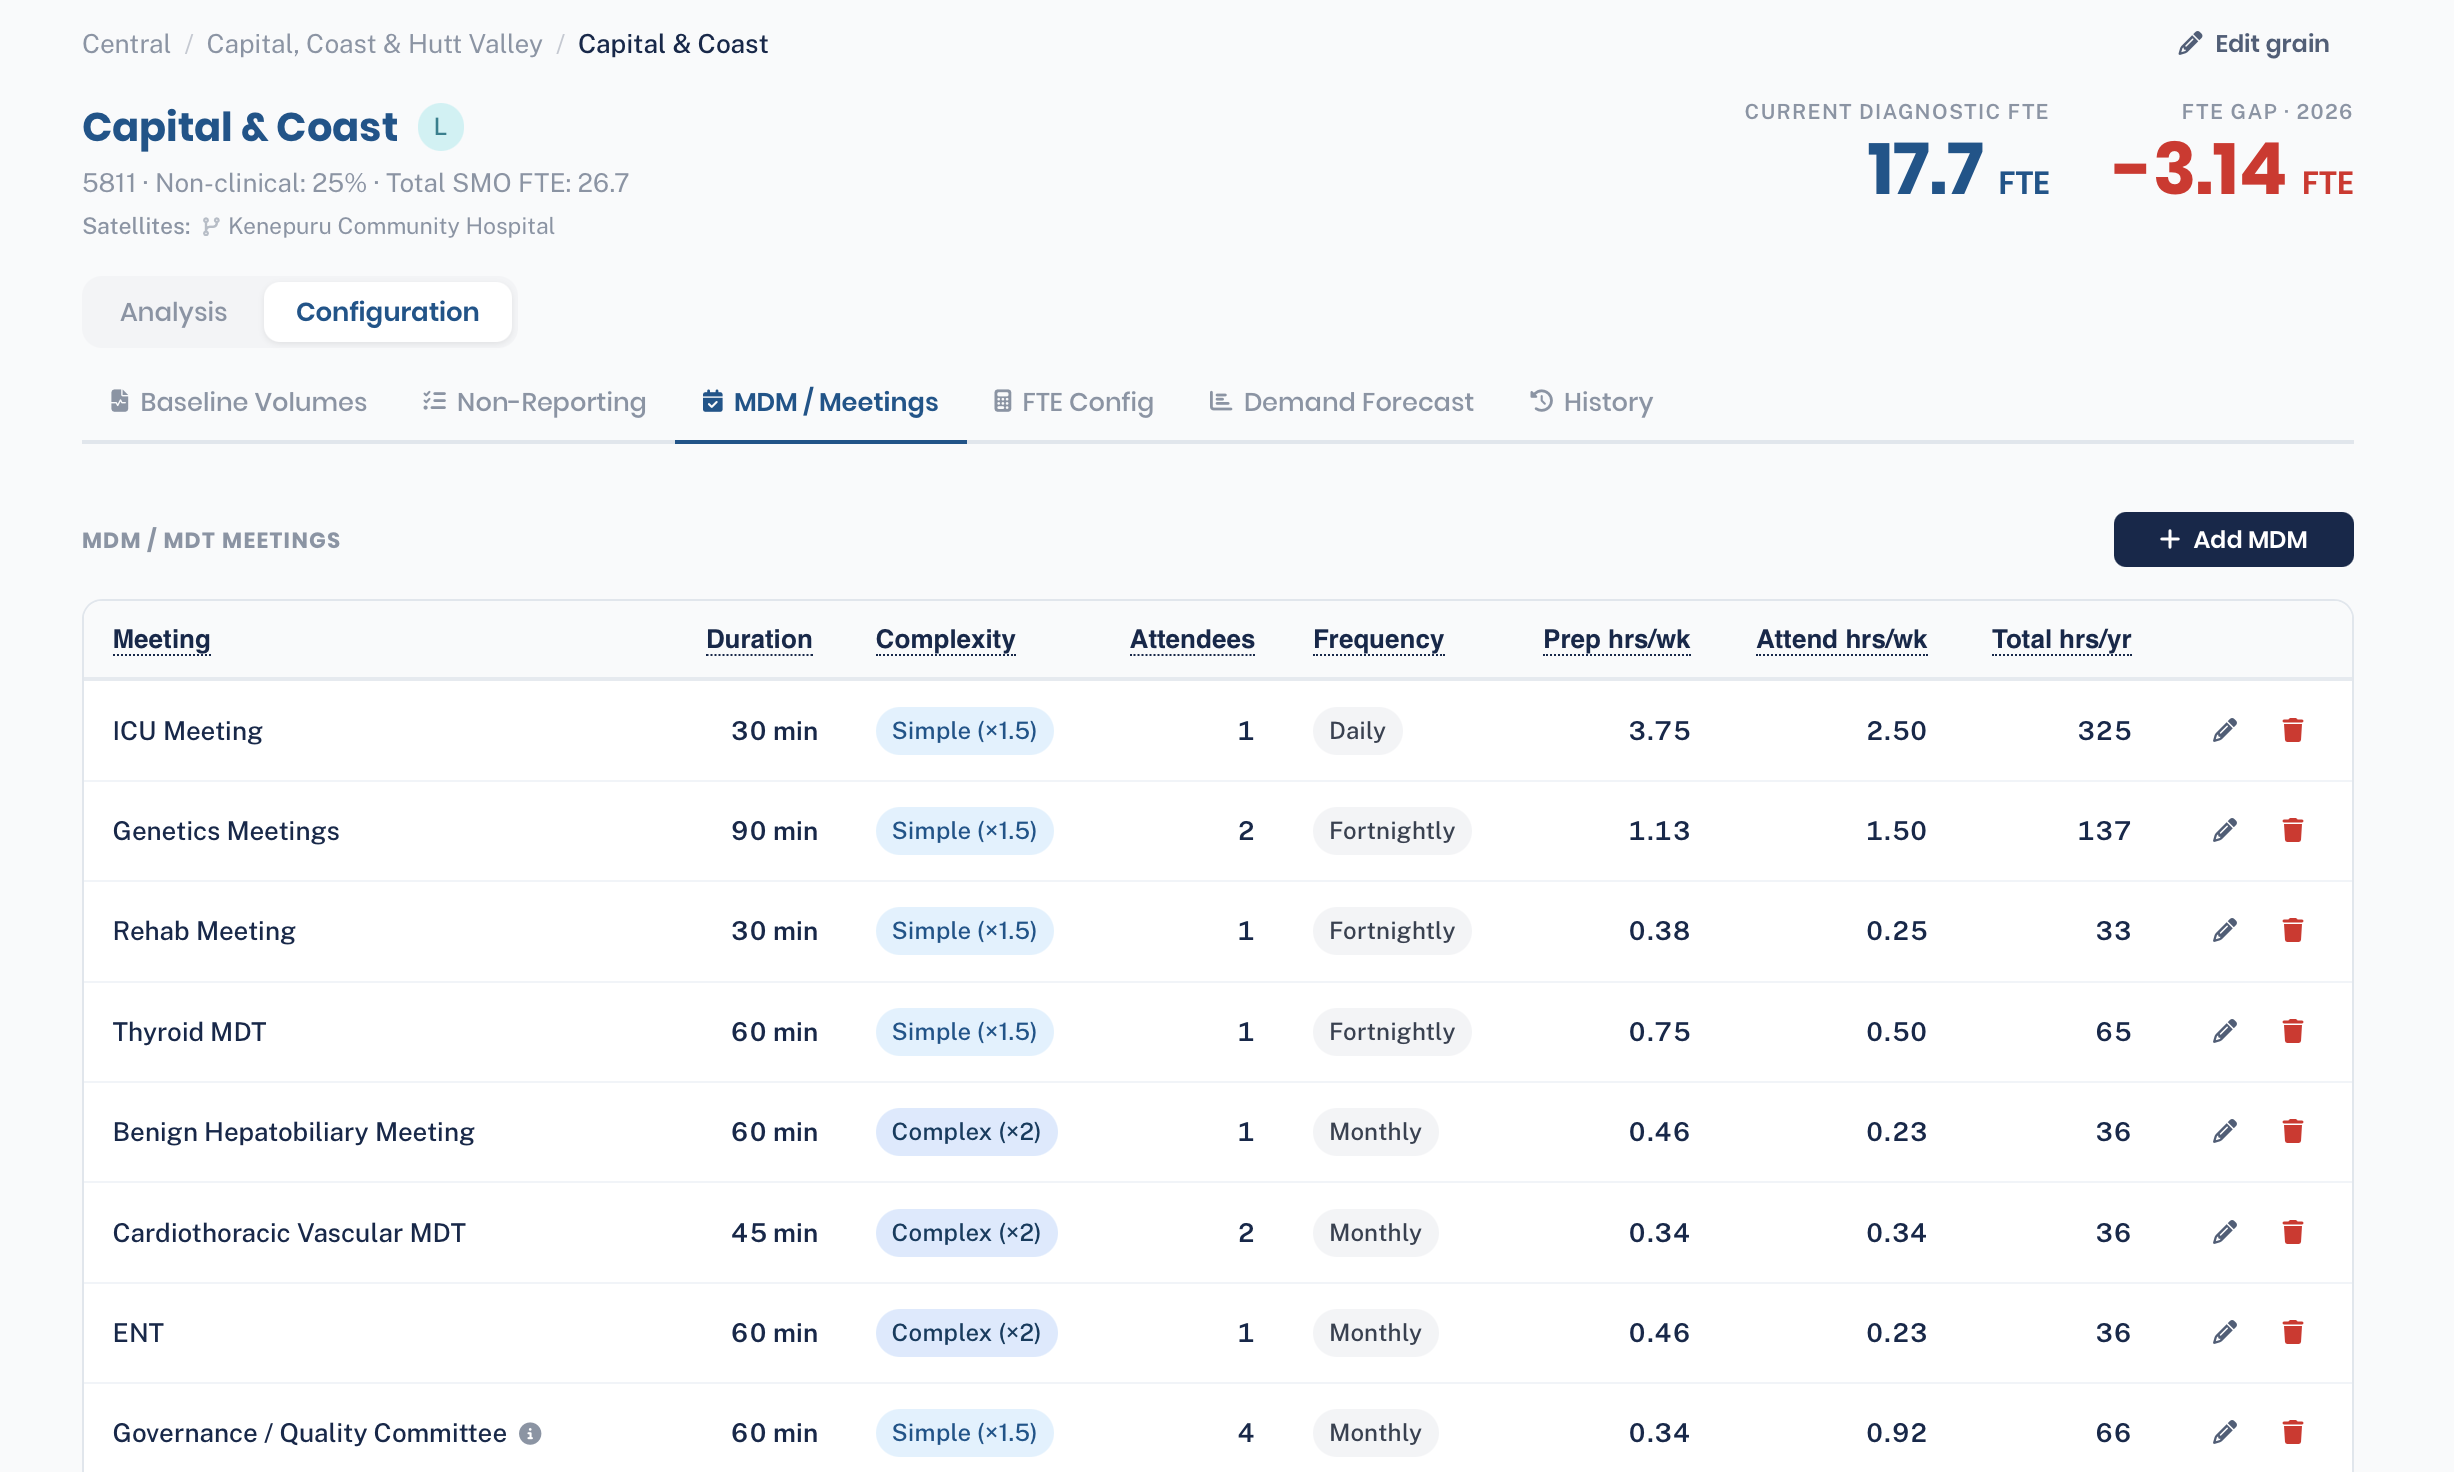Click the Complexity column header
Viewport: 2454px width, 1472px height.
945,639
